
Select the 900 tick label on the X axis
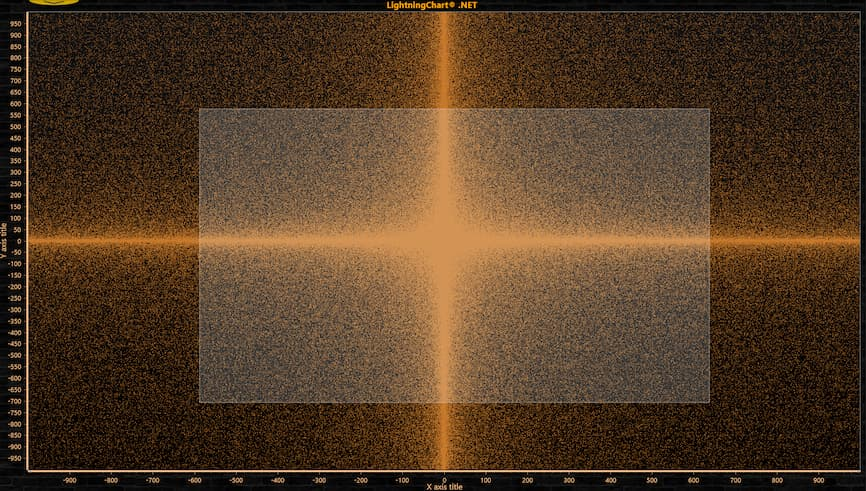818,478
